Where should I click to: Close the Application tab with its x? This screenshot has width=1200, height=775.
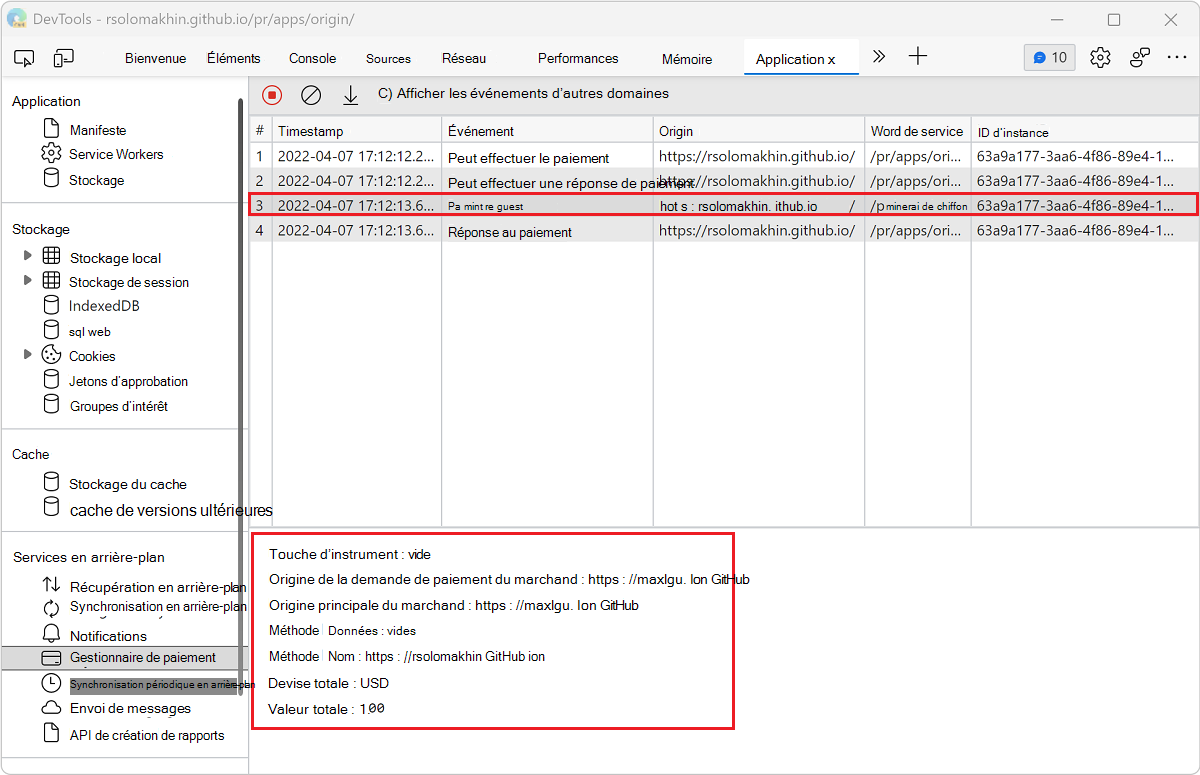(x=831, y=59)
